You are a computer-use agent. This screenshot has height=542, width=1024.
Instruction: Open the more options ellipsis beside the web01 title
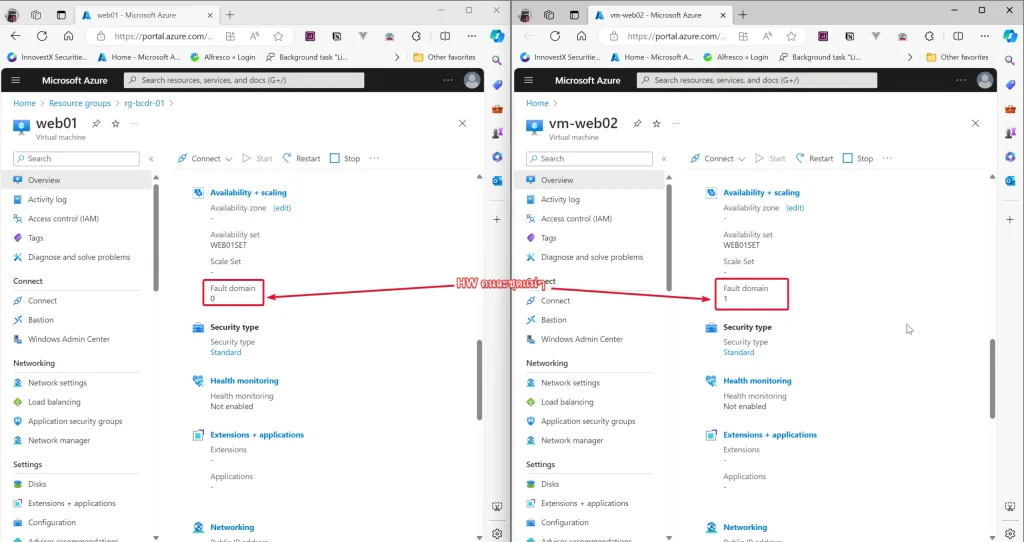coord(135,123)
